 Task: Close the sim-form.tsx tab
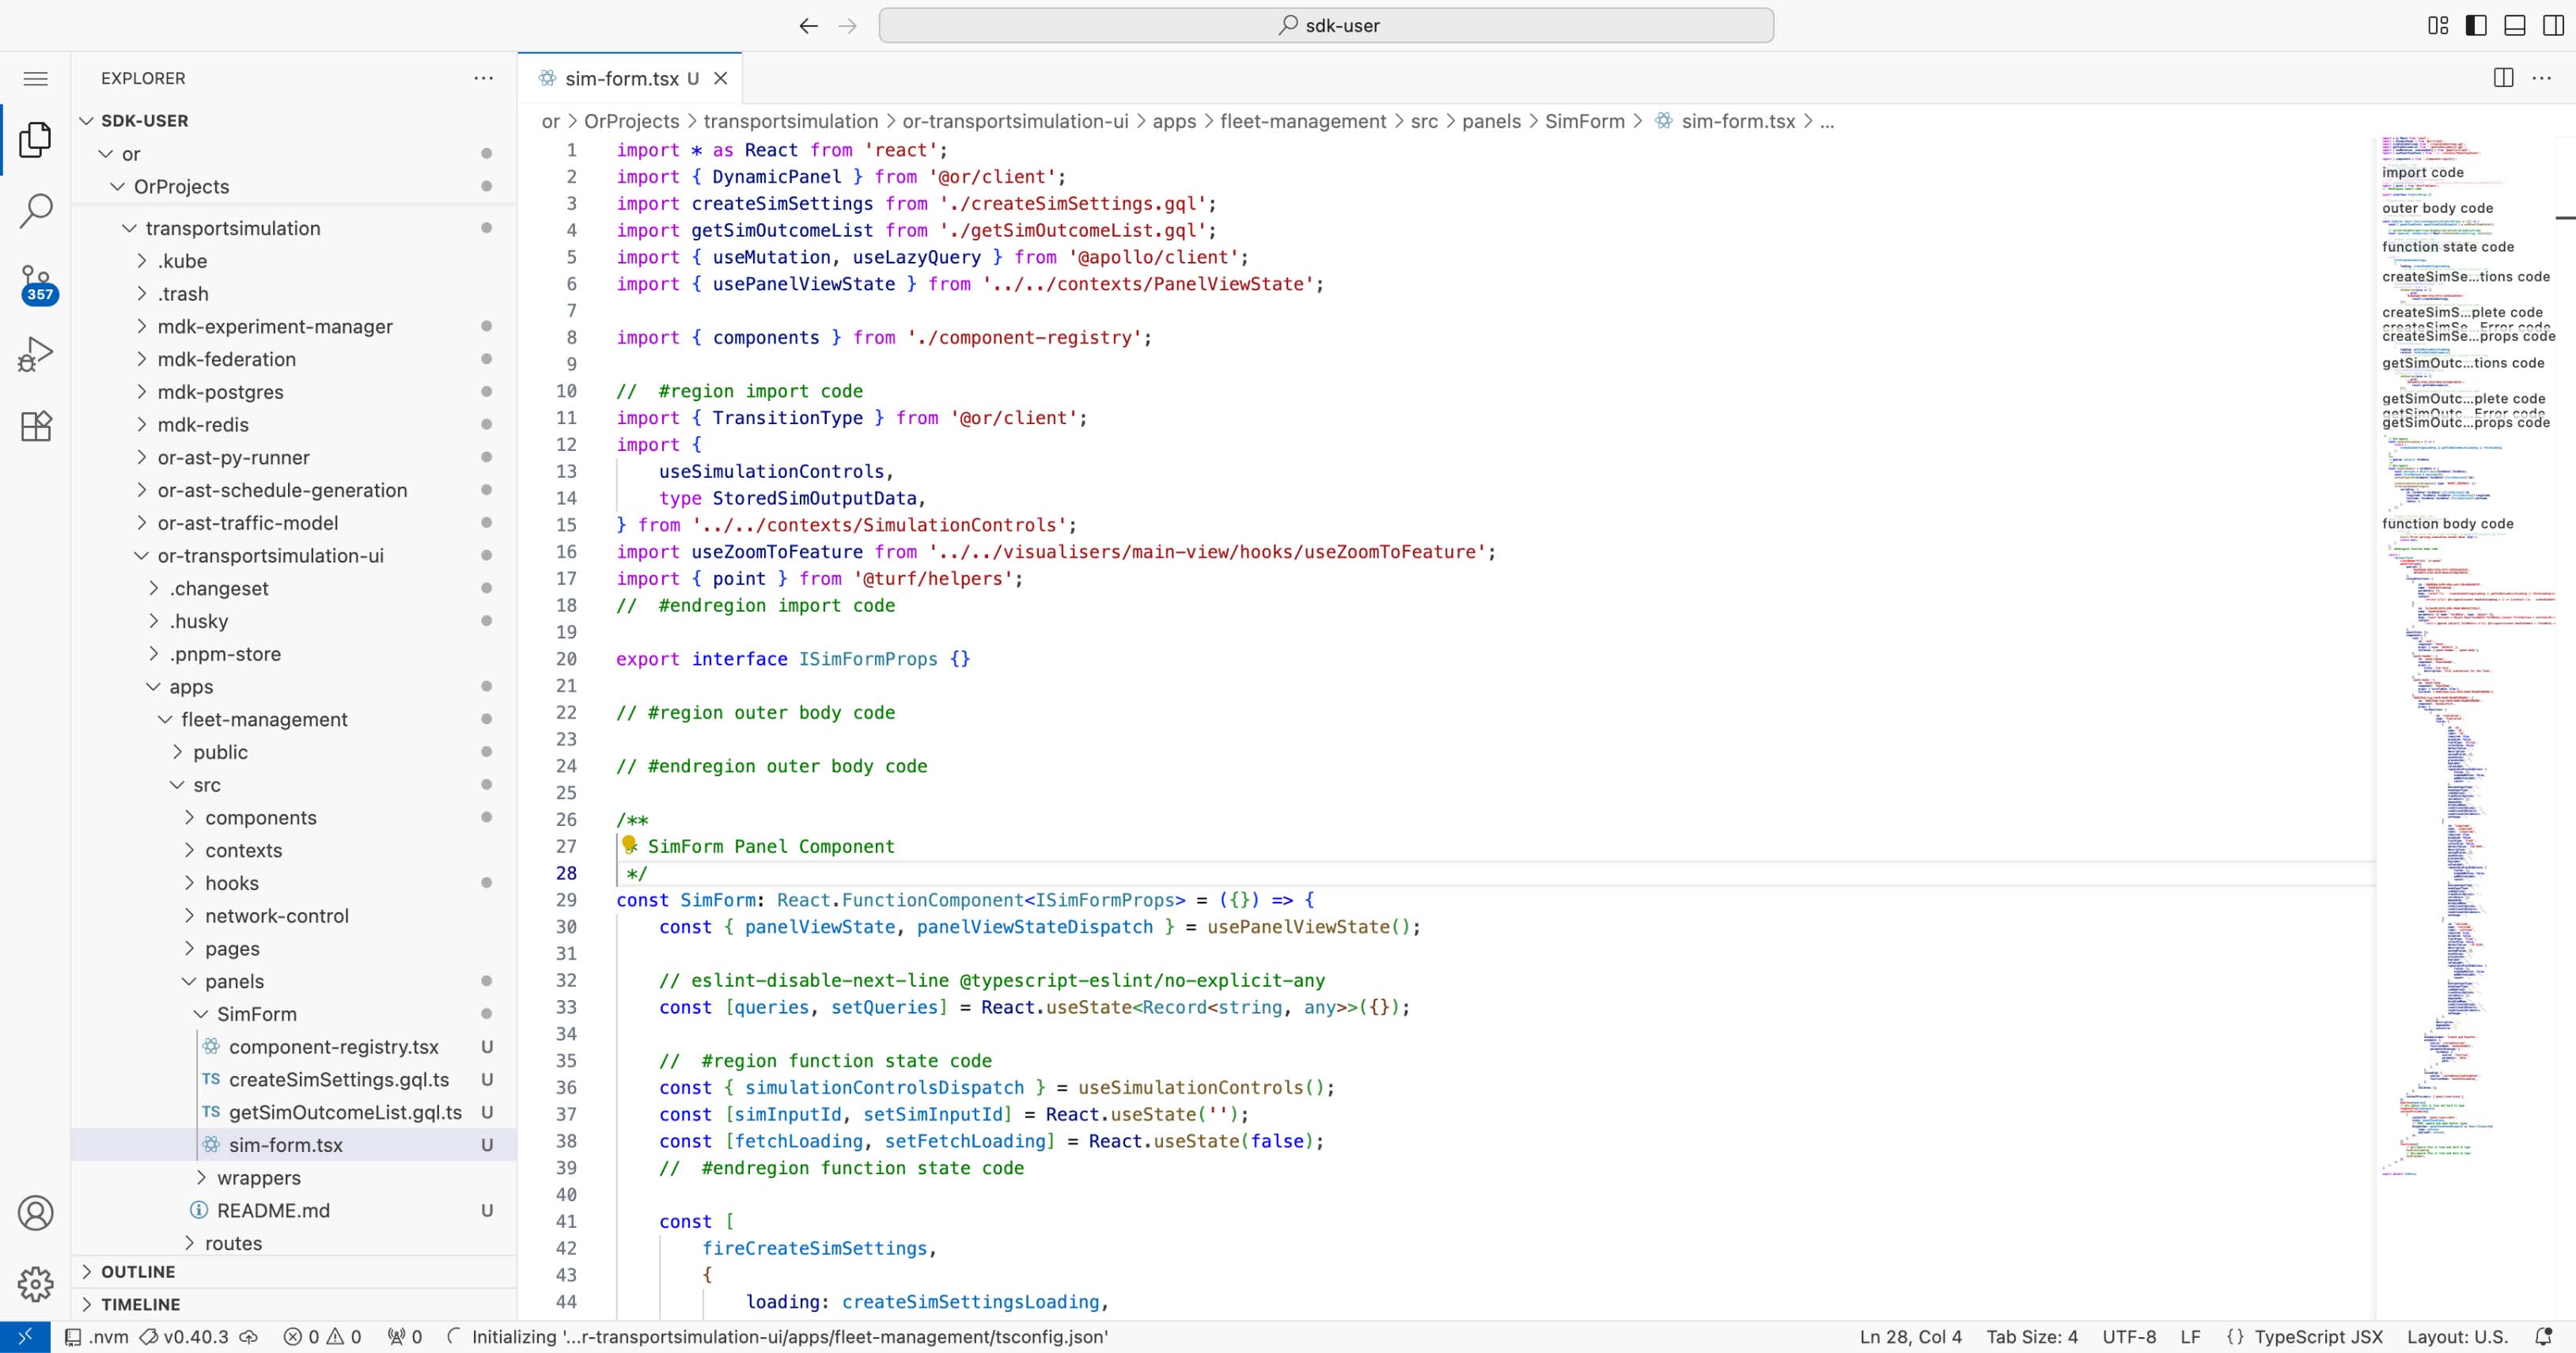coord(720,78)
